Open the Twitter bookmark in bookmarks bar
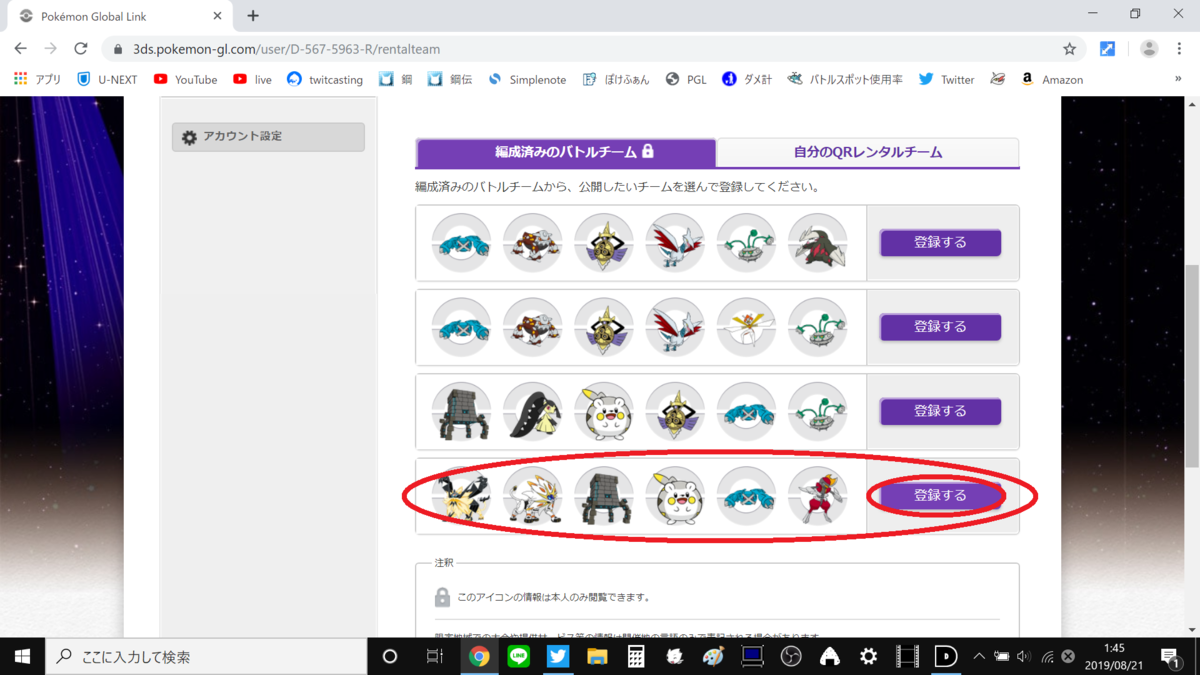The height and width of the screenshot is (675, 1200). 946,79
